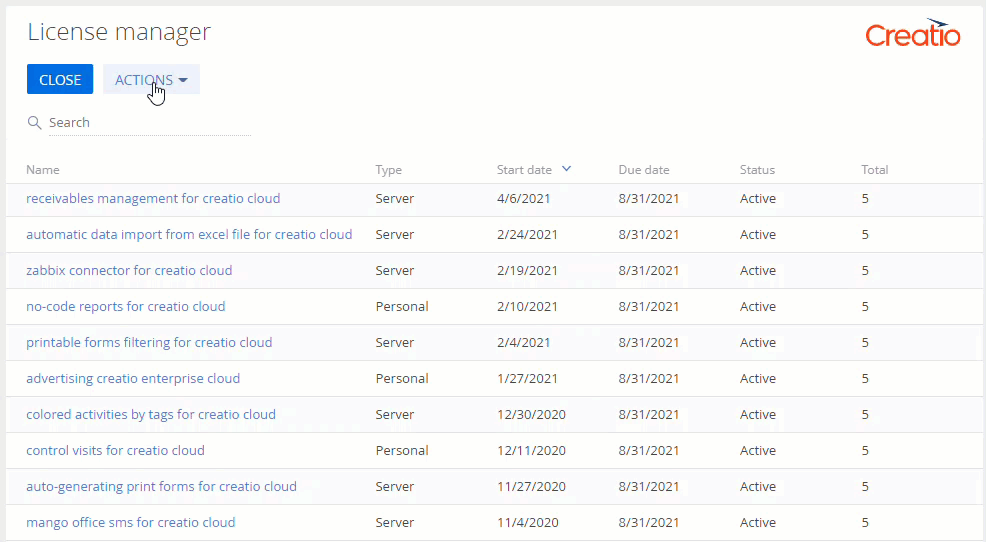
Task: Open printable forms filtering license link
Action: click(x=149, y=343)
